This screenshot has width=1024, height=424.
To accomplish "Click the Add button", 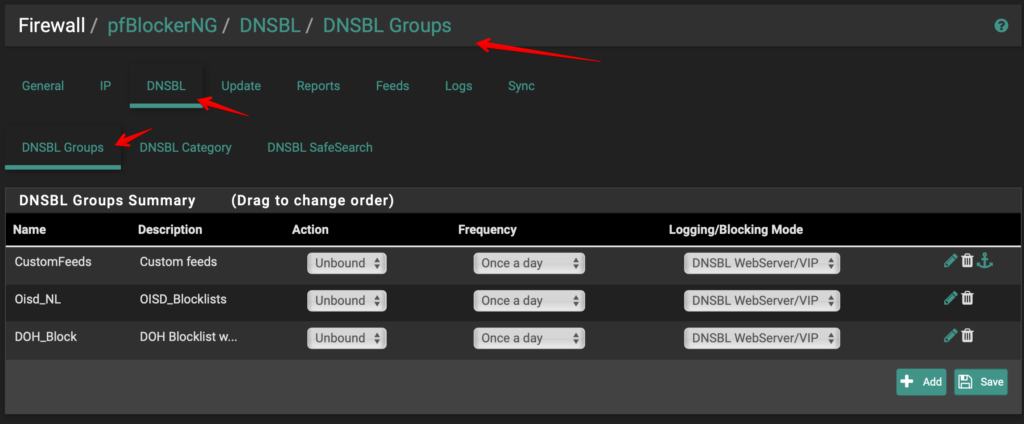I will click(921, 382).
